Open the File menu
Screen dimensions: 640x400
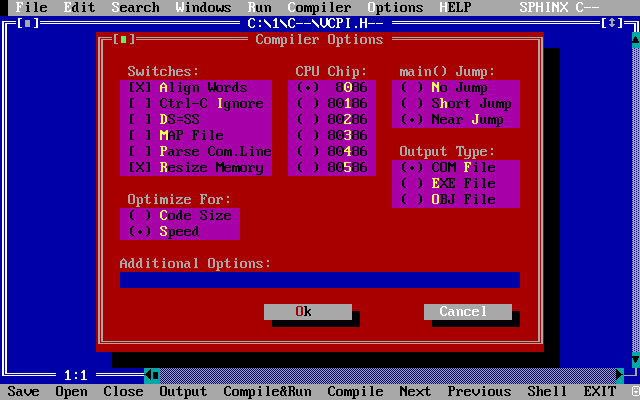31,7
